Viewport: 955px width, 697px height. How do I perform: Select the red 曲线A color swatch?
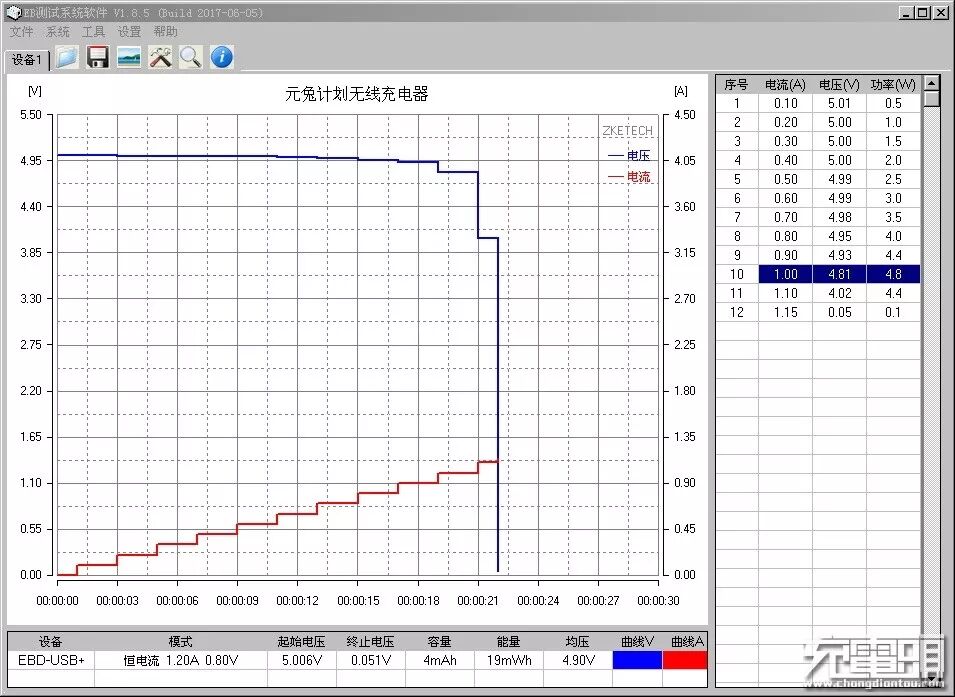(685, 660)
